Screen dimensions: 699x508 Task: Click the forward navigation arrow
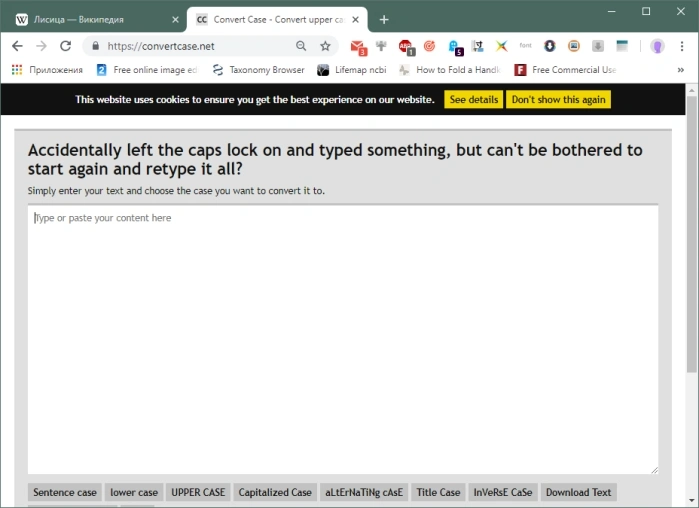coord(41,46)
